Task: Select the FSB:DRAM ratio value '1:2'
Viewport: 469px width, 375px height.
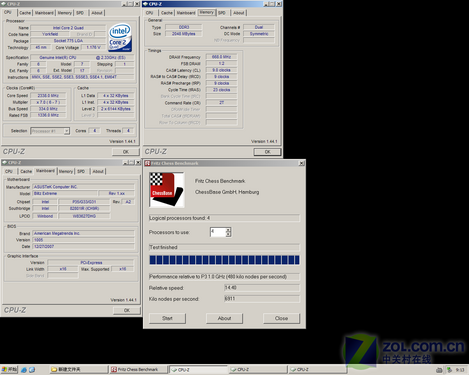Action: tap(221, 64)
